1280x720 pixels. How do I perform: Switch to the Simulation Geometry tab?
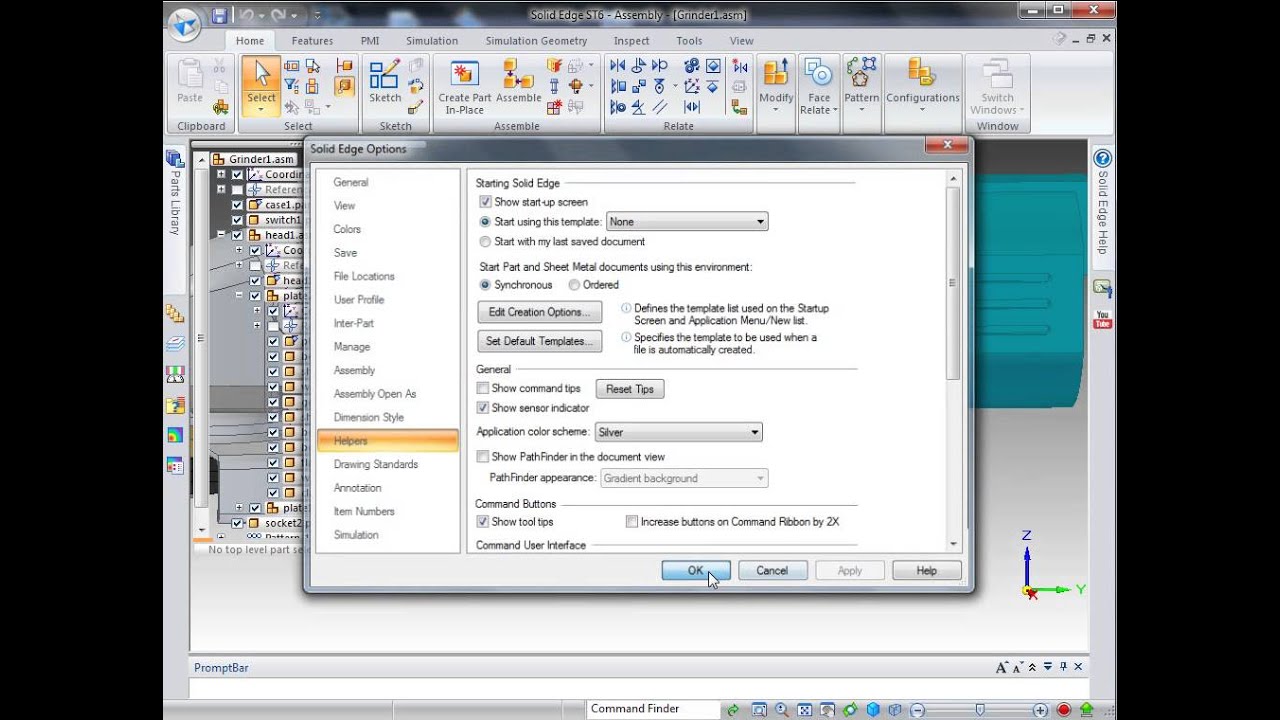pyautogui.click(x=536, y=41)
